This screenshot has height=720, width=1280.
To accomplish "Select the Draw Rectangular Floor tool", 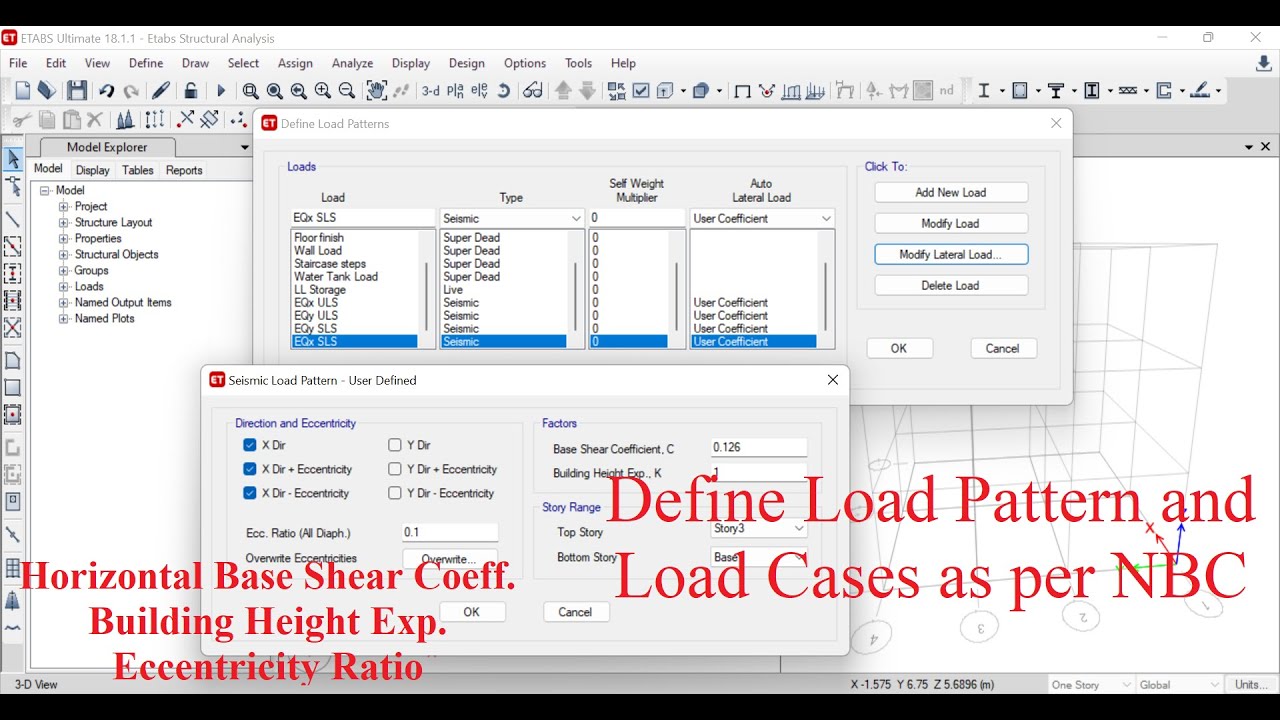I will [13, 386].
